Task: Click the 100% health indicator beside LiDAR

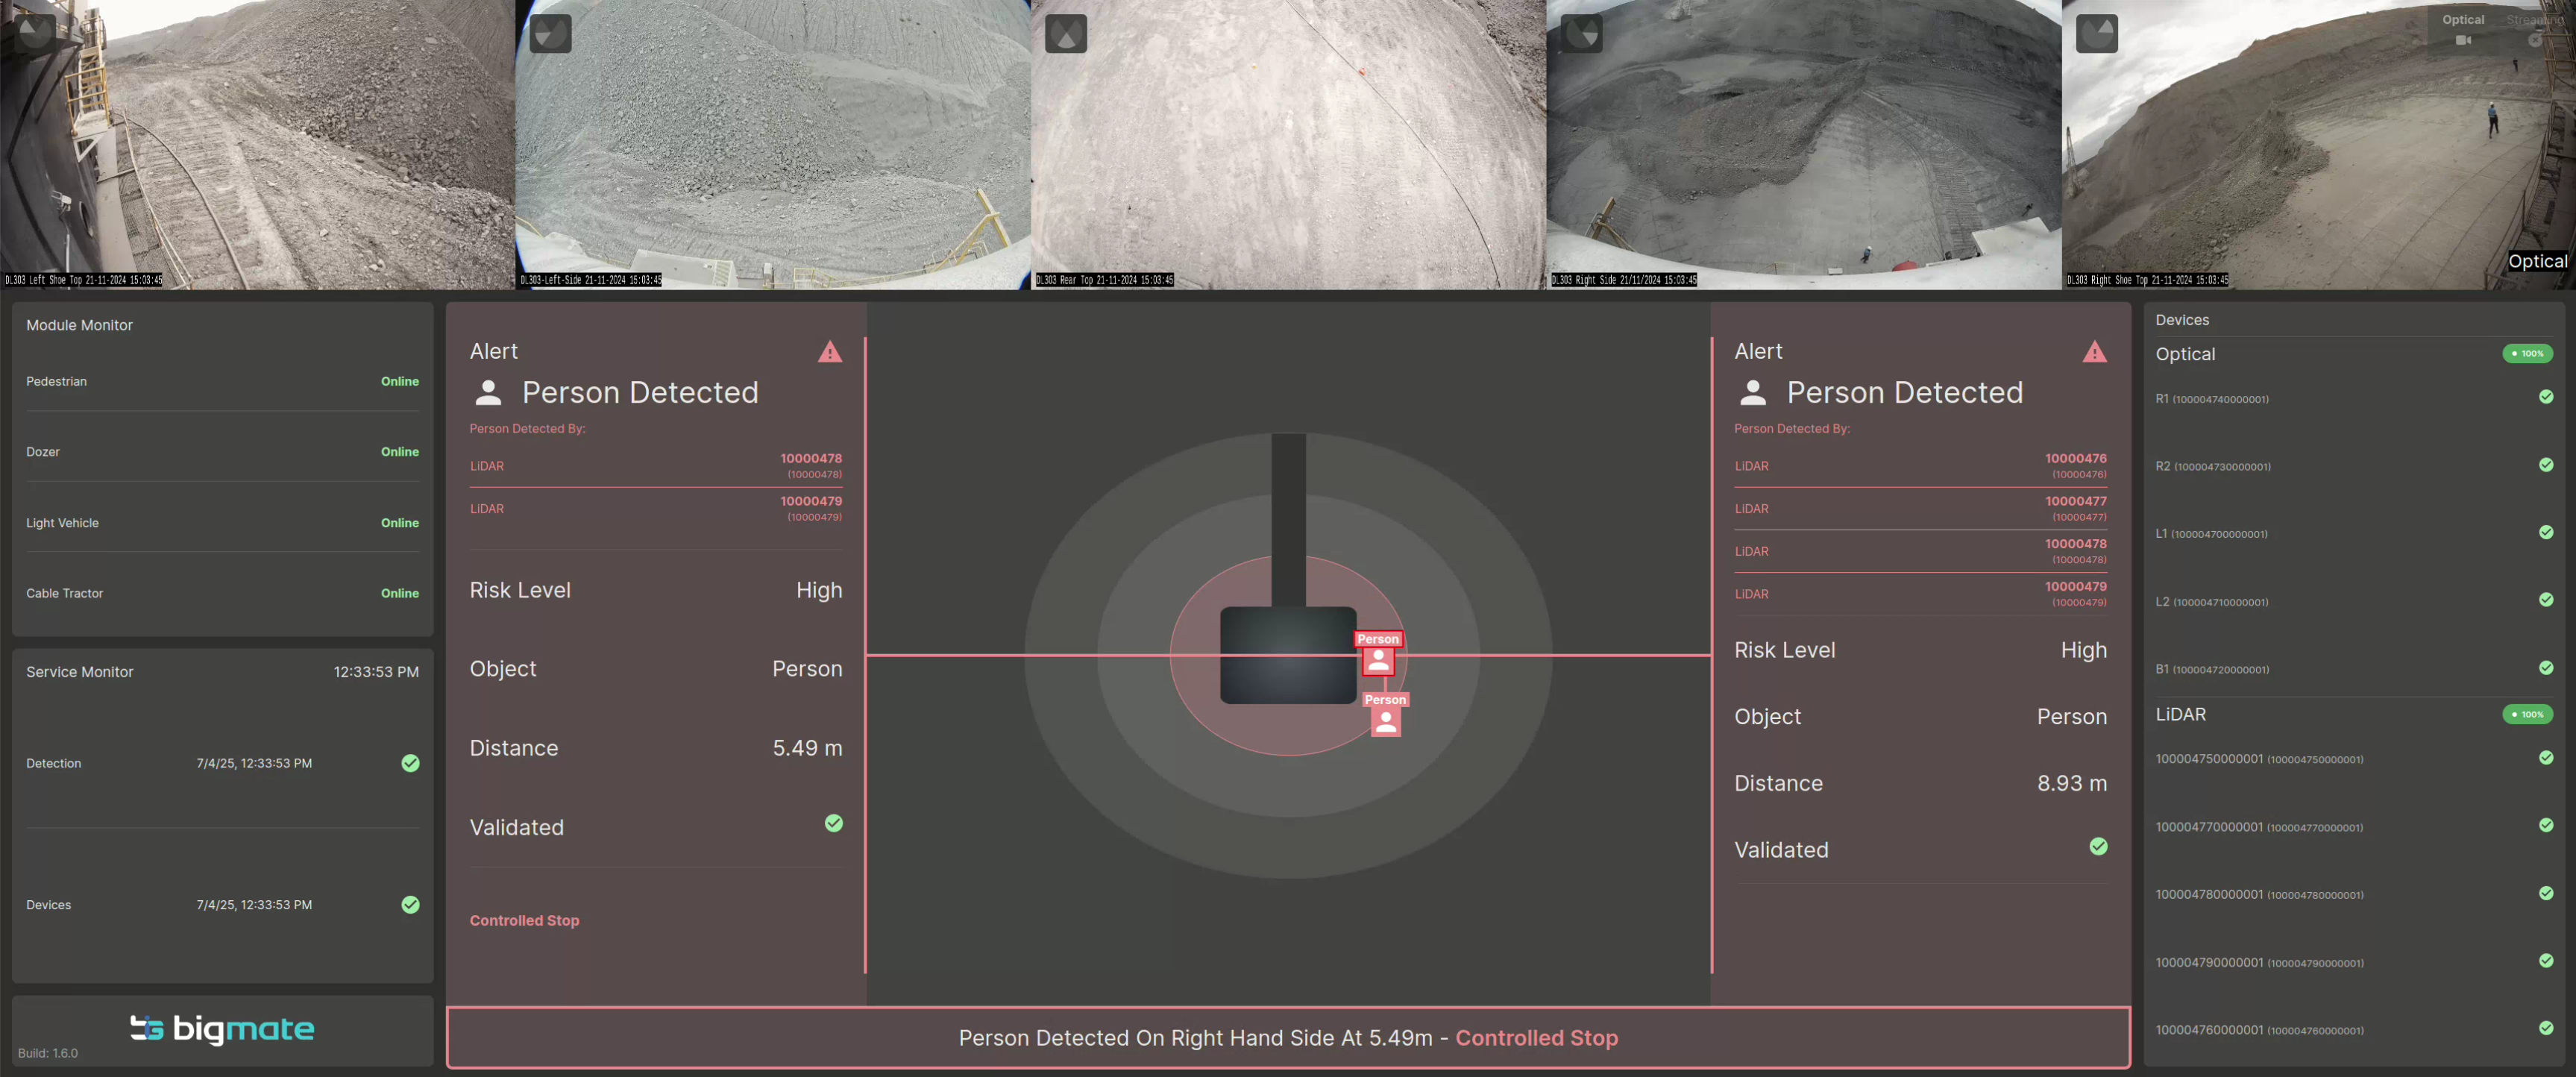Action: 2528,714
